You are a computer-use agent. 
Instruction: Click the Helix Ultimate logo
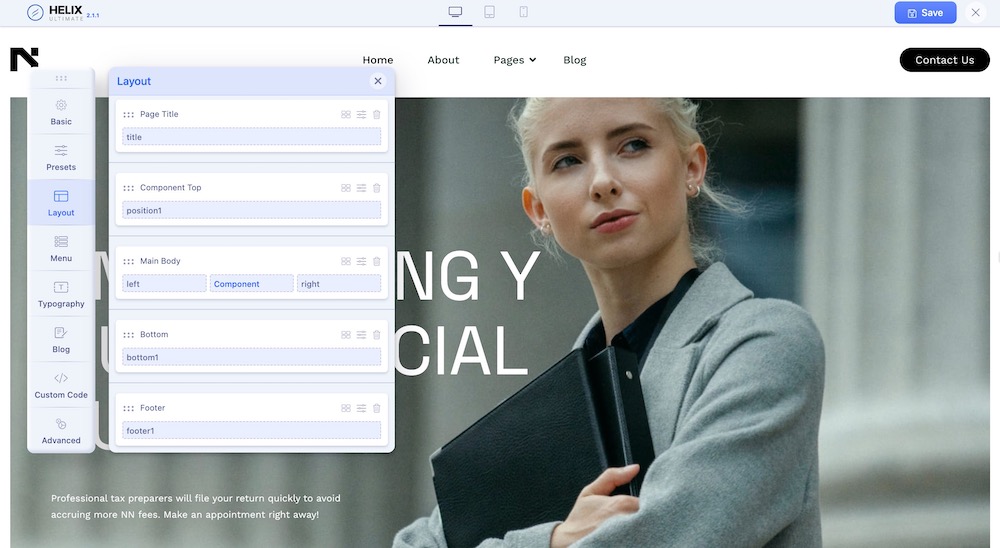coord(63,12)
